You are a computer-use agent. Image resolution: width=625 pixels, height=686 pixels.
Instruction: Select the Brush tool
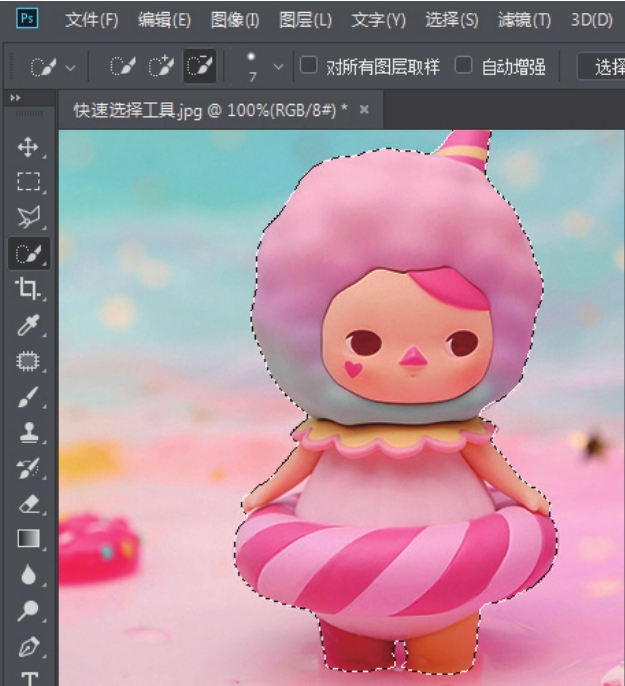point(28,397)
